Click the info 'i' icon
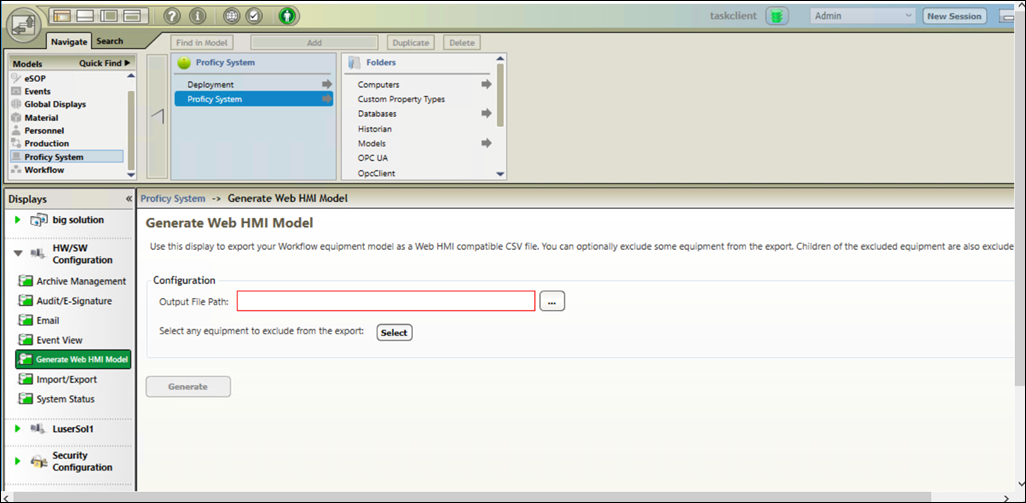Viewport: 1026px width, 503px height. [198, 16]
